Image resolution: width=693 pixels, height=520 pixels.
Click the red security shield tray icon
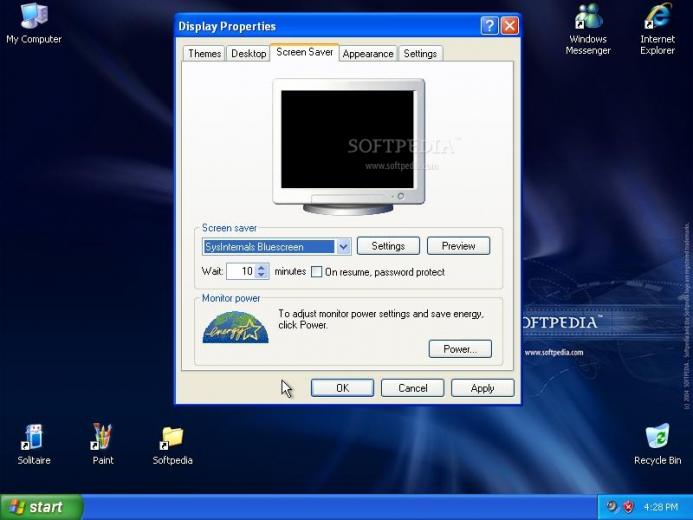pos(628,506)
